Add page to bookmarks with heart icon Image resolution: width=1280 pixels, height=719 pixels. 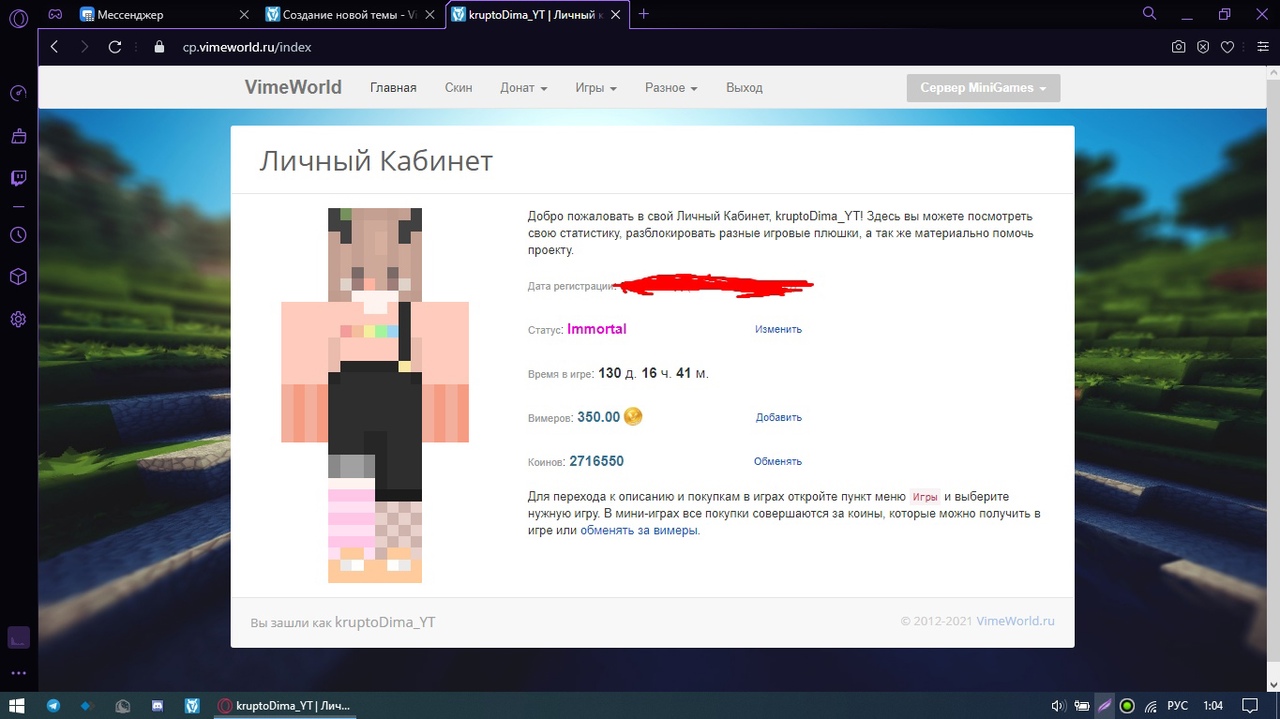coord(1228,47)
